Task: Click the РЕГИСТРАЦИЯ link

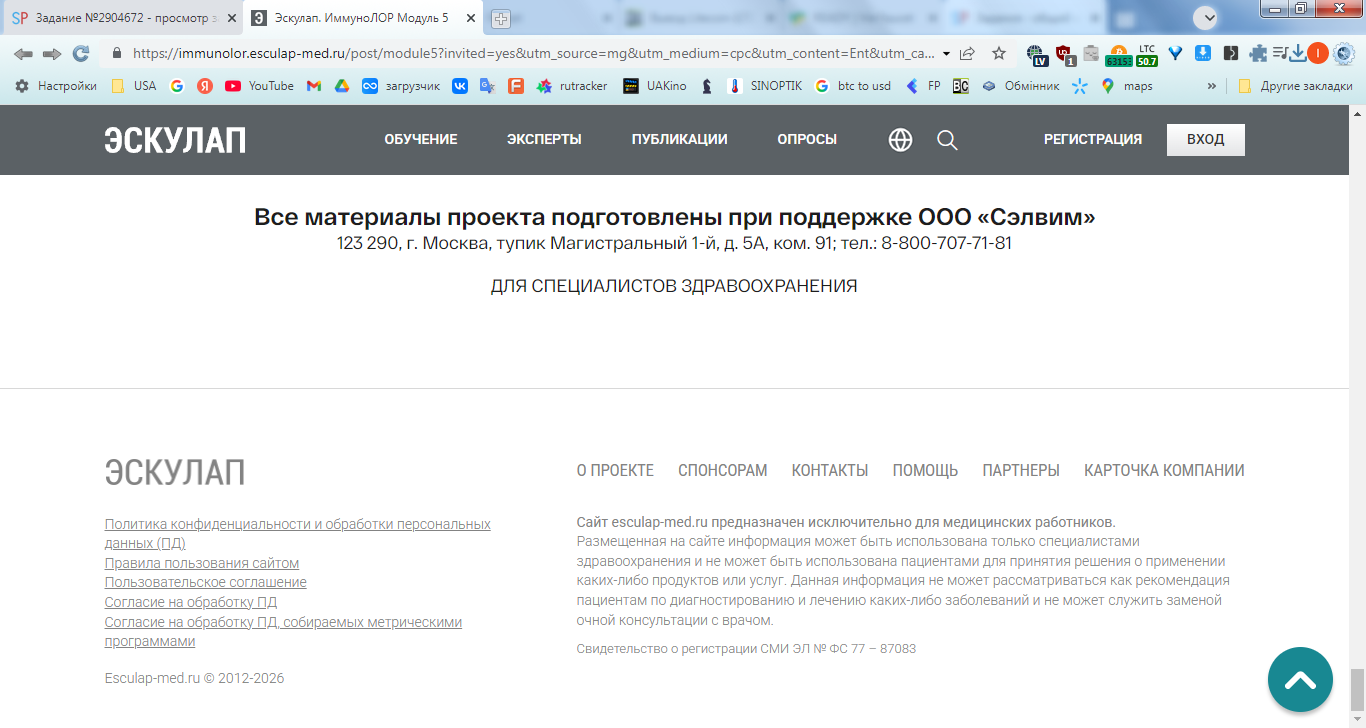Action: pyautogui.click(x=1093, y=140)
